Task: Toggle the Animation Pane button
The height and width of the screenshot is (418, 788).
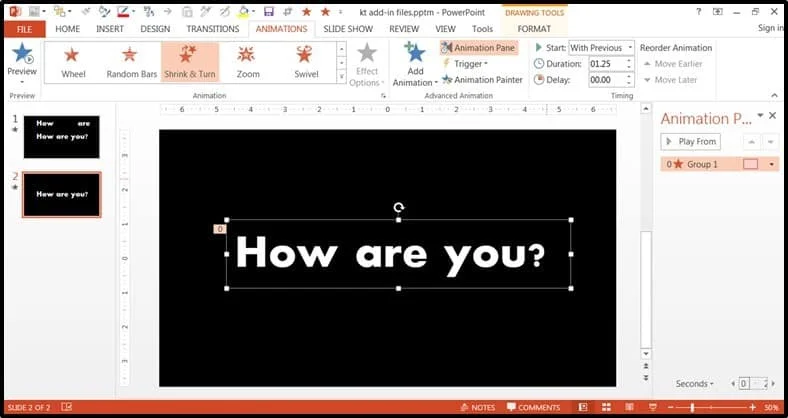Action: pyautogui.click(x=478, y=48)
